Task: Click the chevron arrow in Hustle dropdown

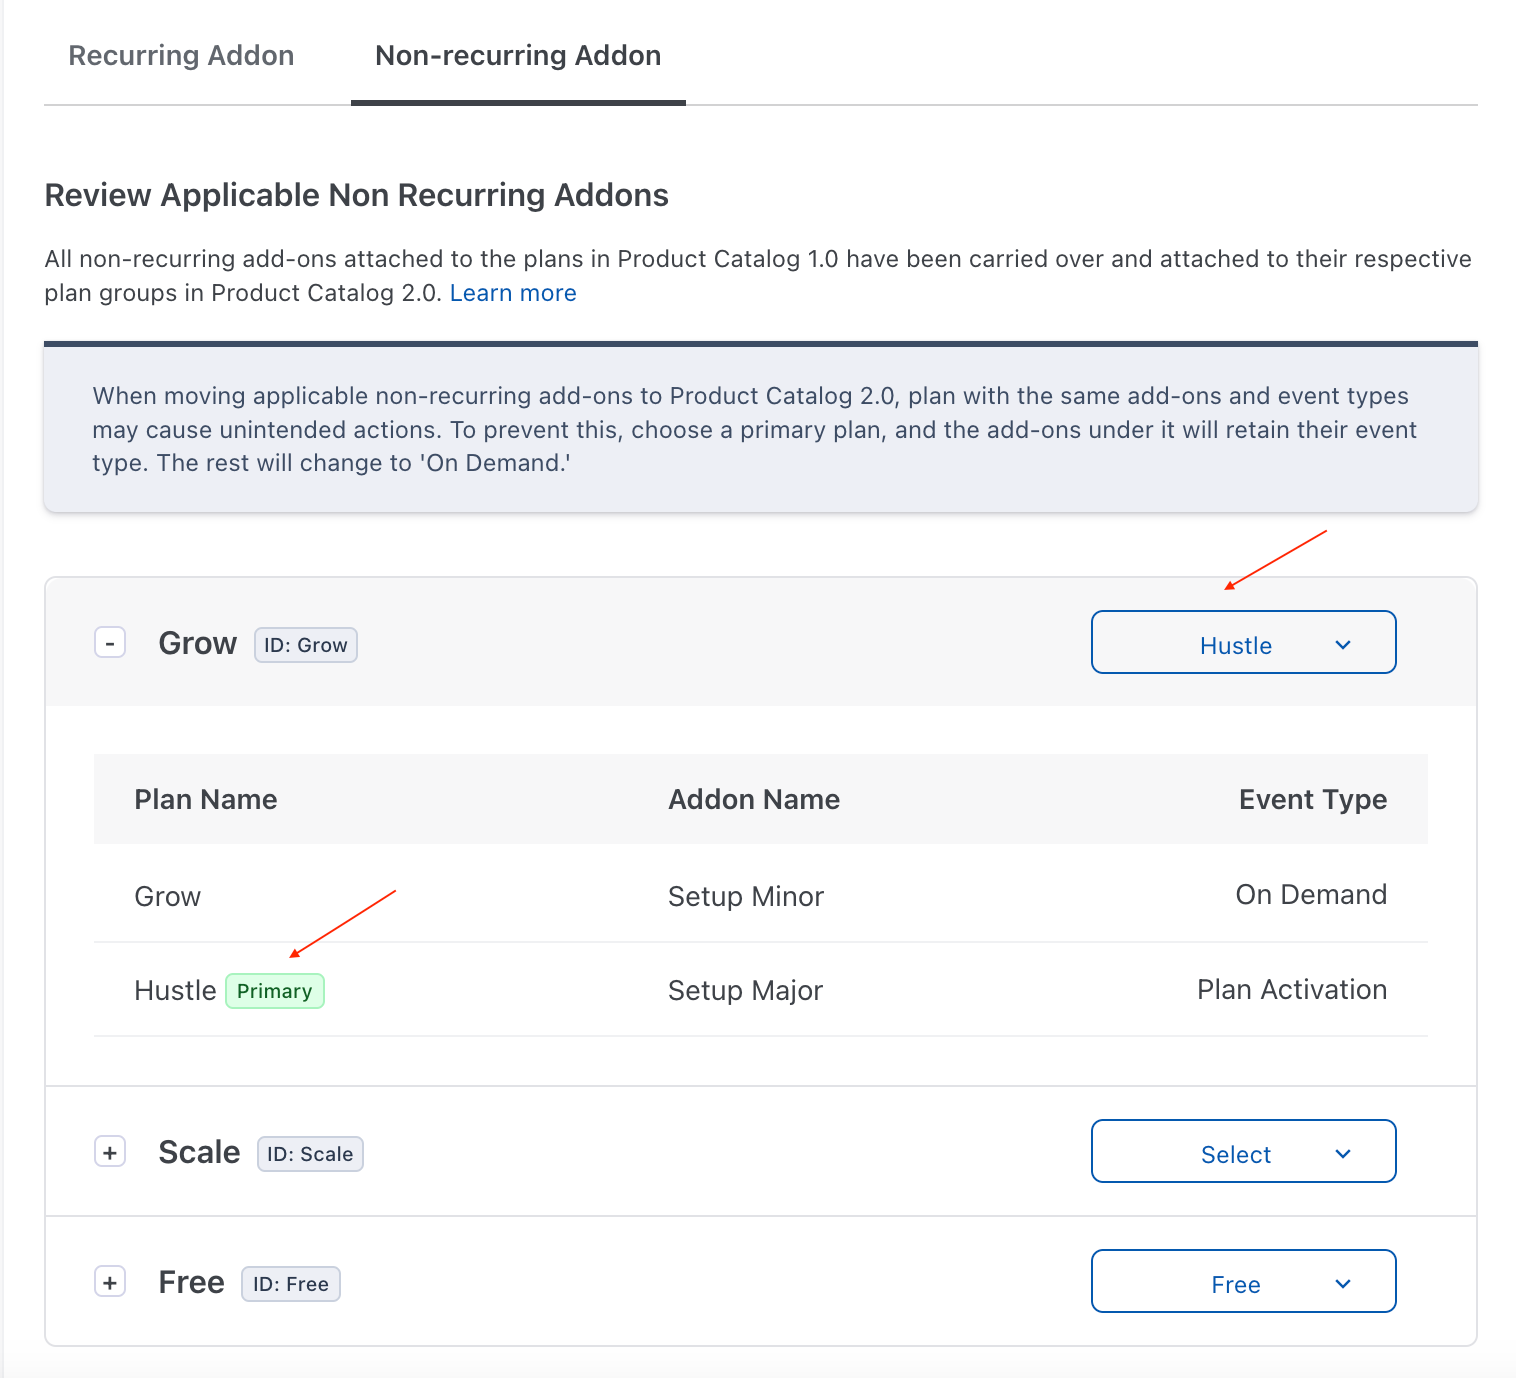Action: (1343, 645)
